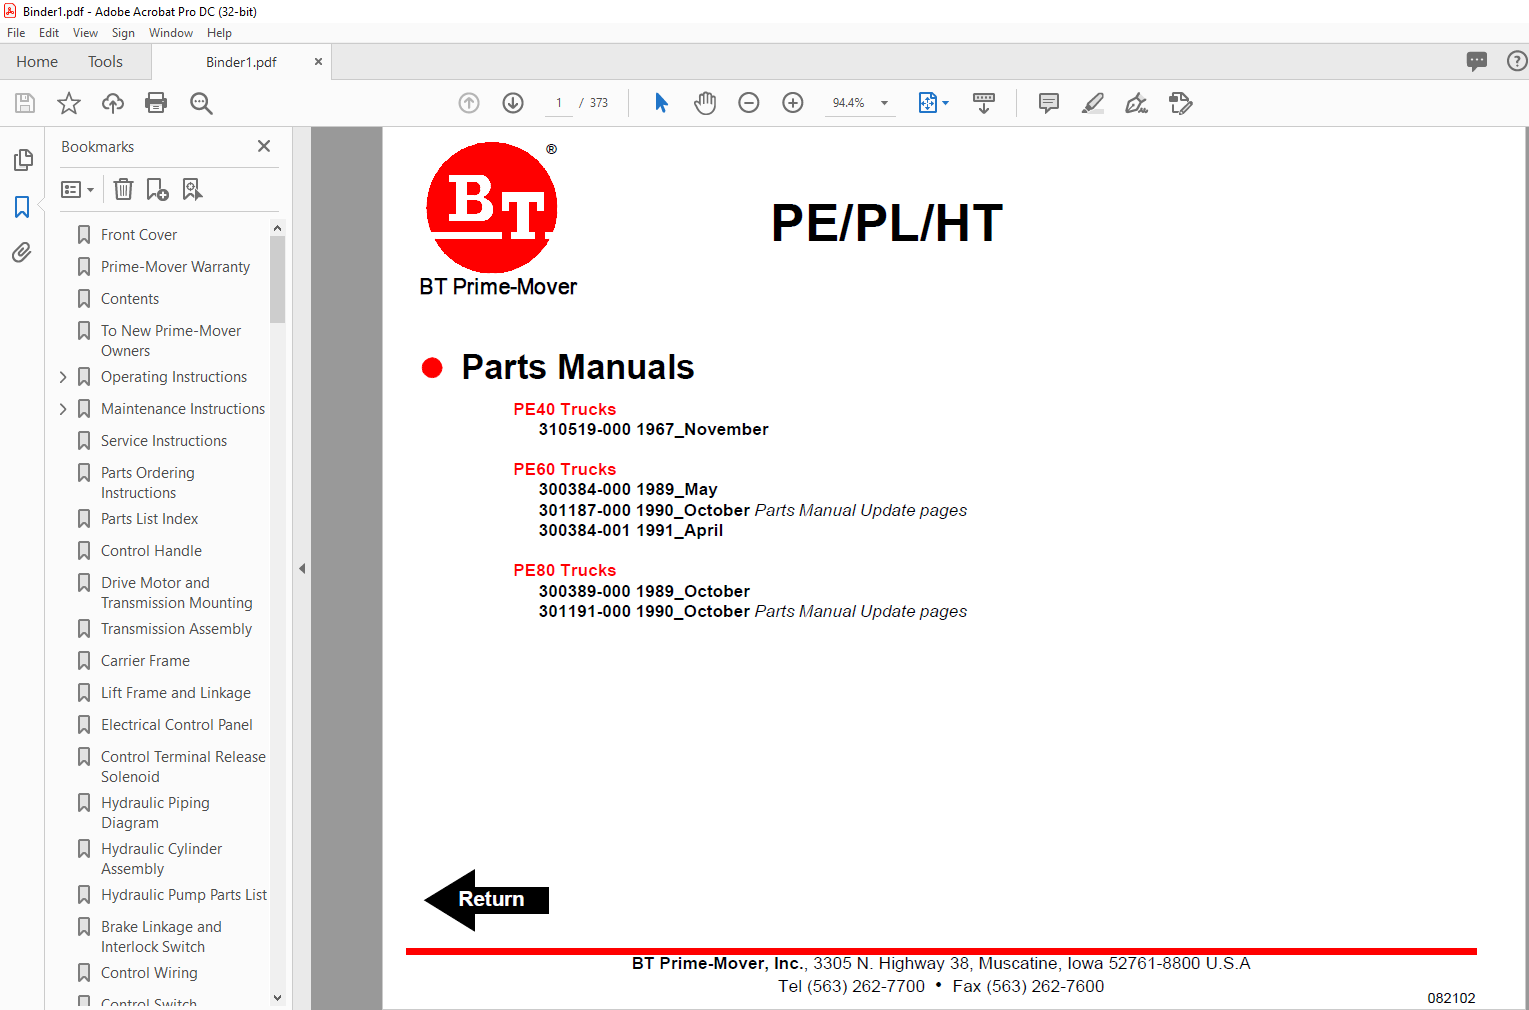Open the View menu

point(85,33)
